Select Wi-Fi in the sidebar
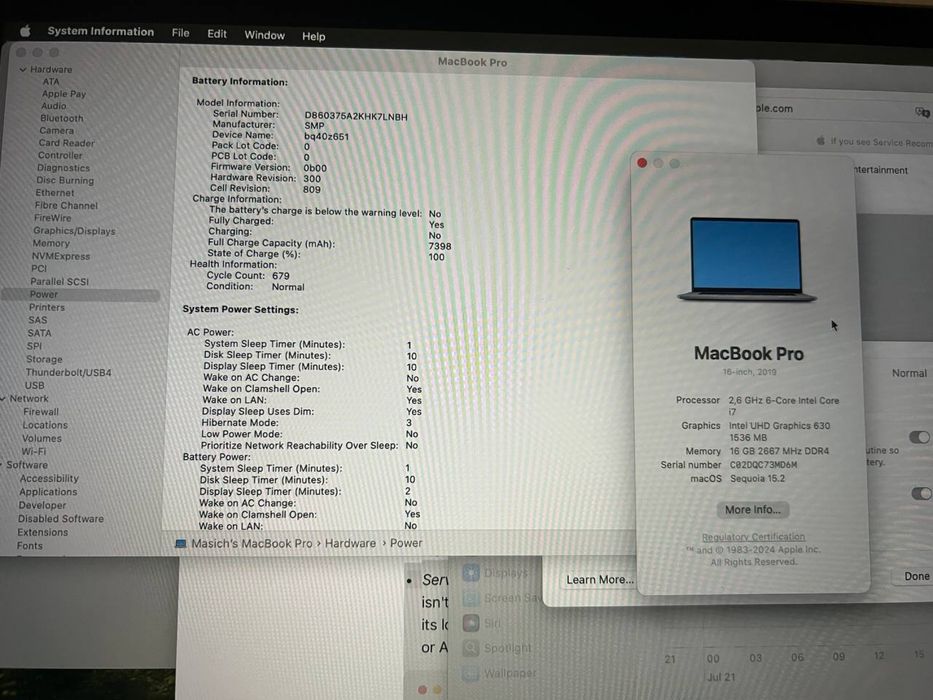Viewport: 933px width, 700px height. (x=34, y=451)
